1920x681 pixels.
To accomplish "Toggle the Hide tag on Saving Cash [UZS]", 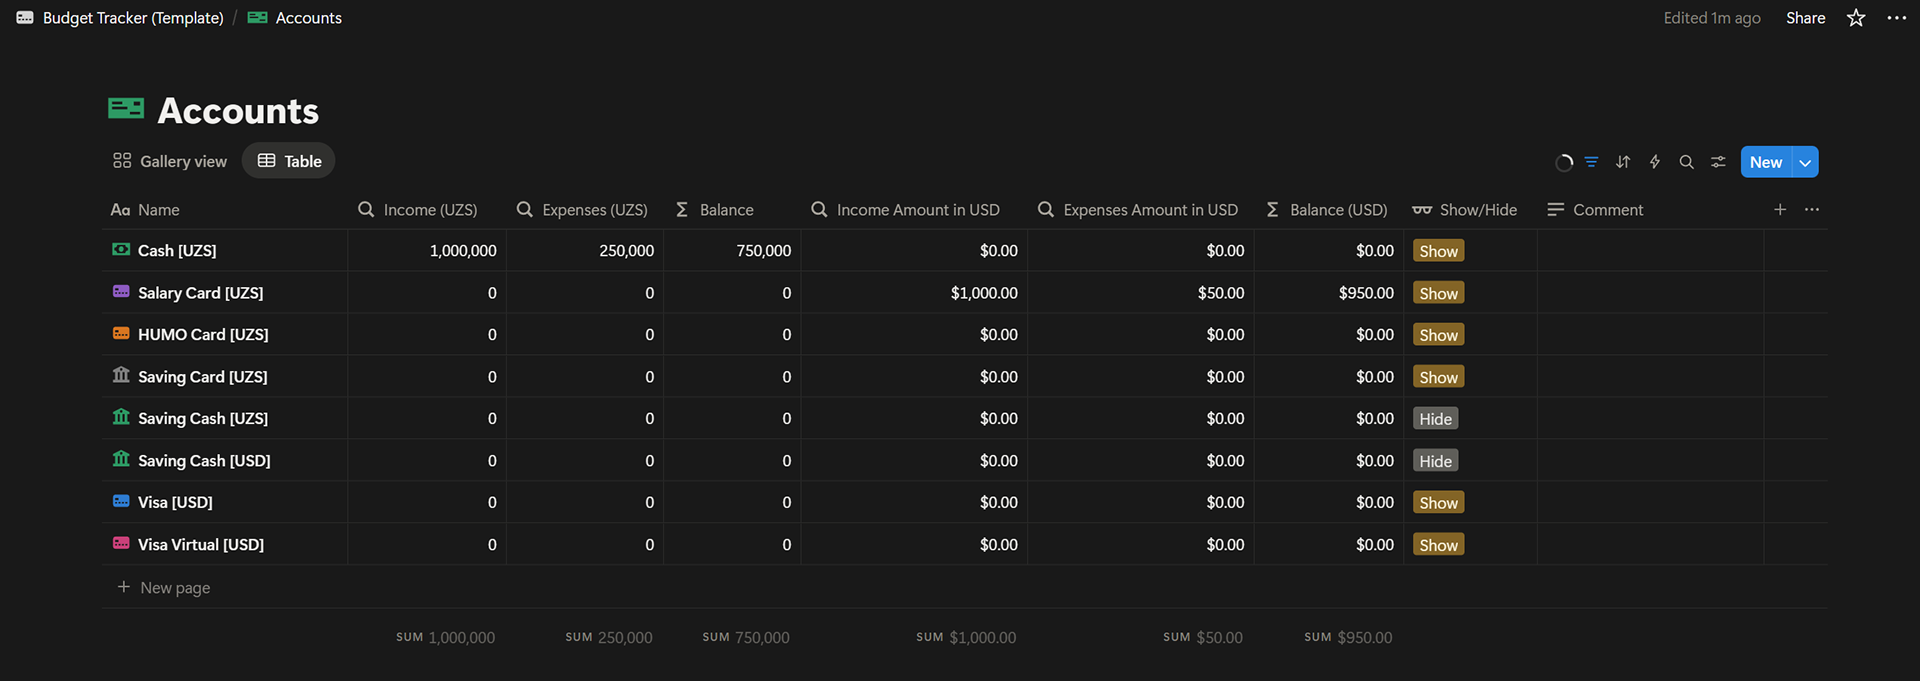I will [1435, 419].
